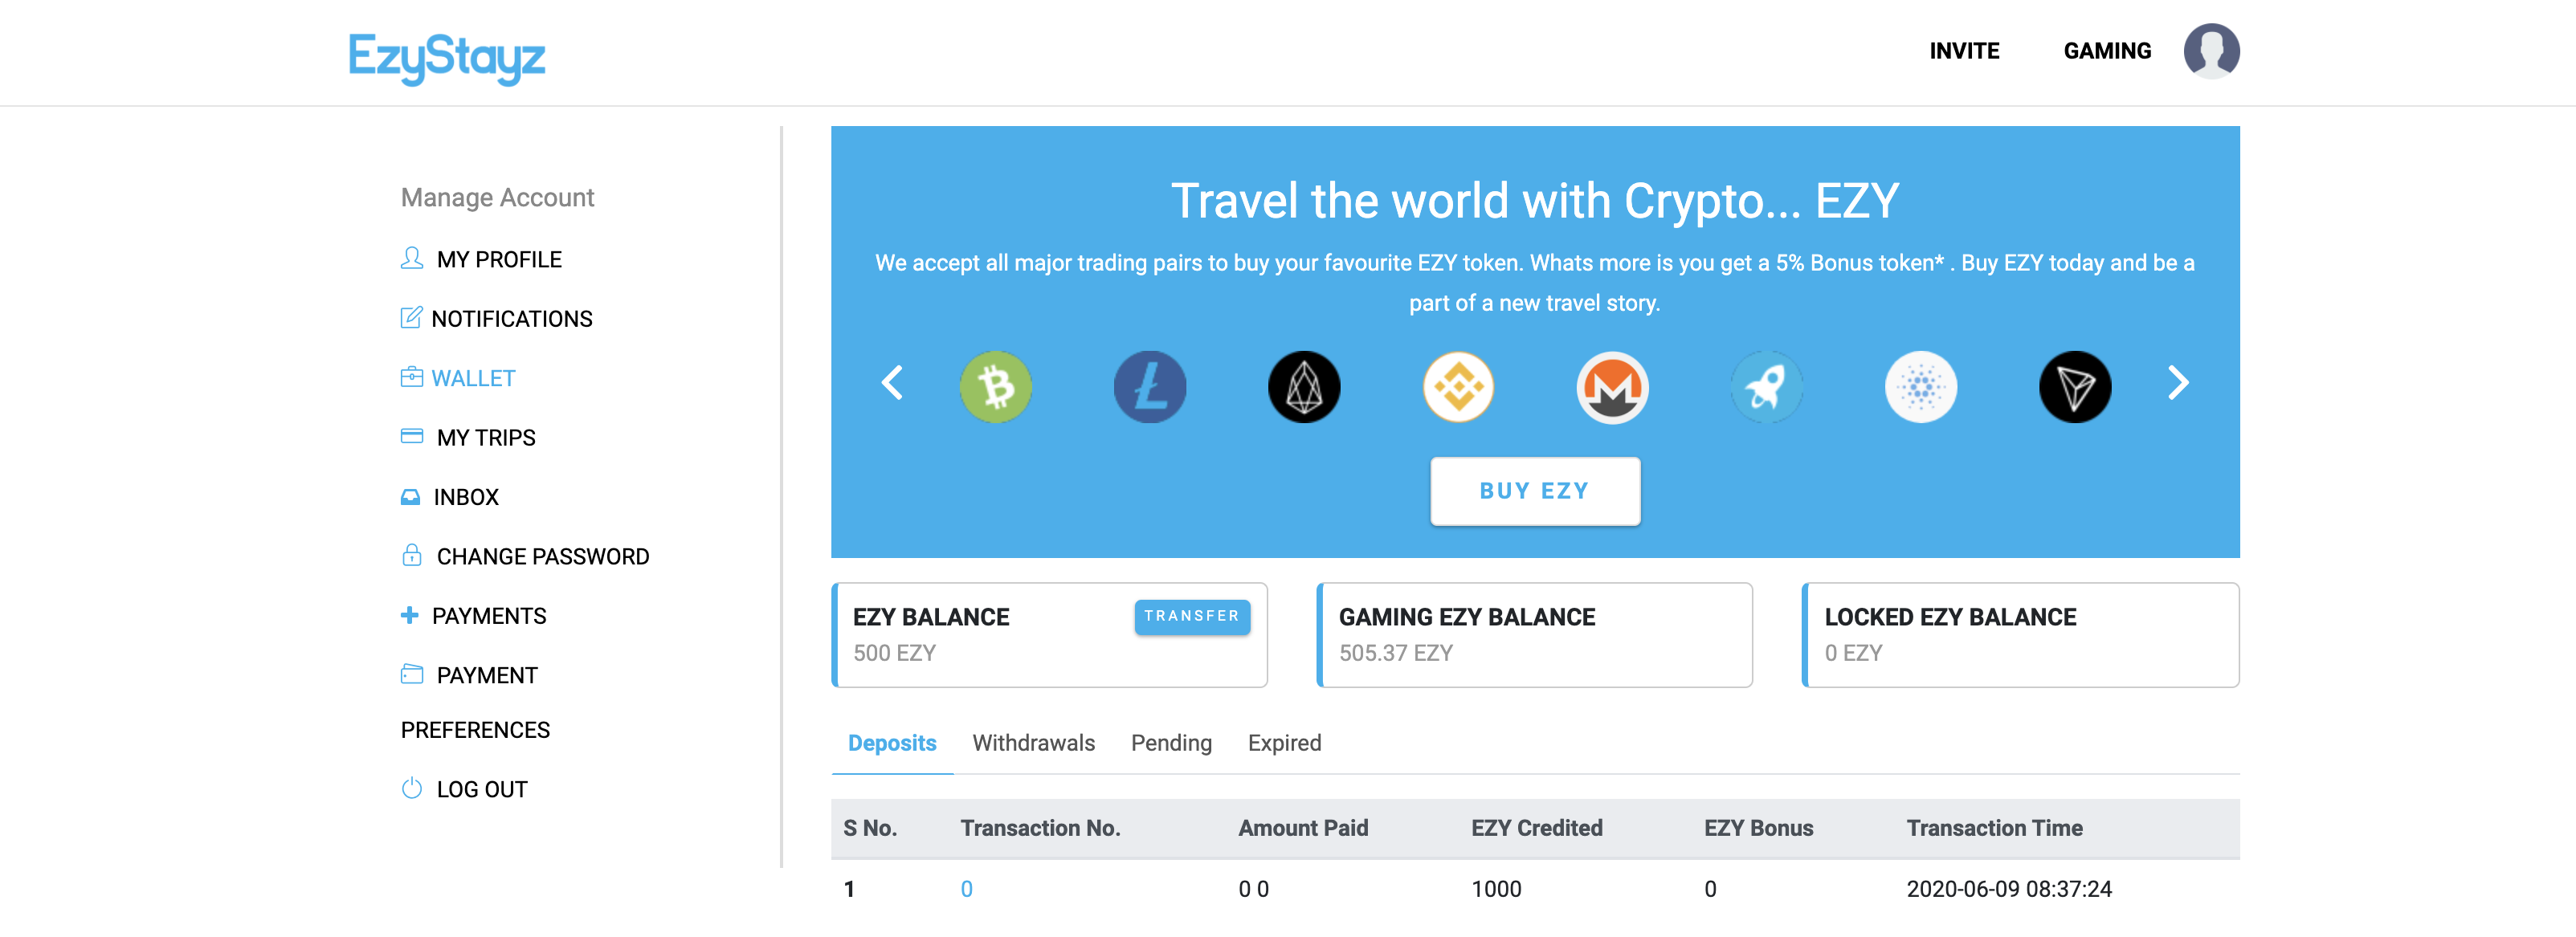
Task: Expand the Payments plus item
Action: pos(474,616)
